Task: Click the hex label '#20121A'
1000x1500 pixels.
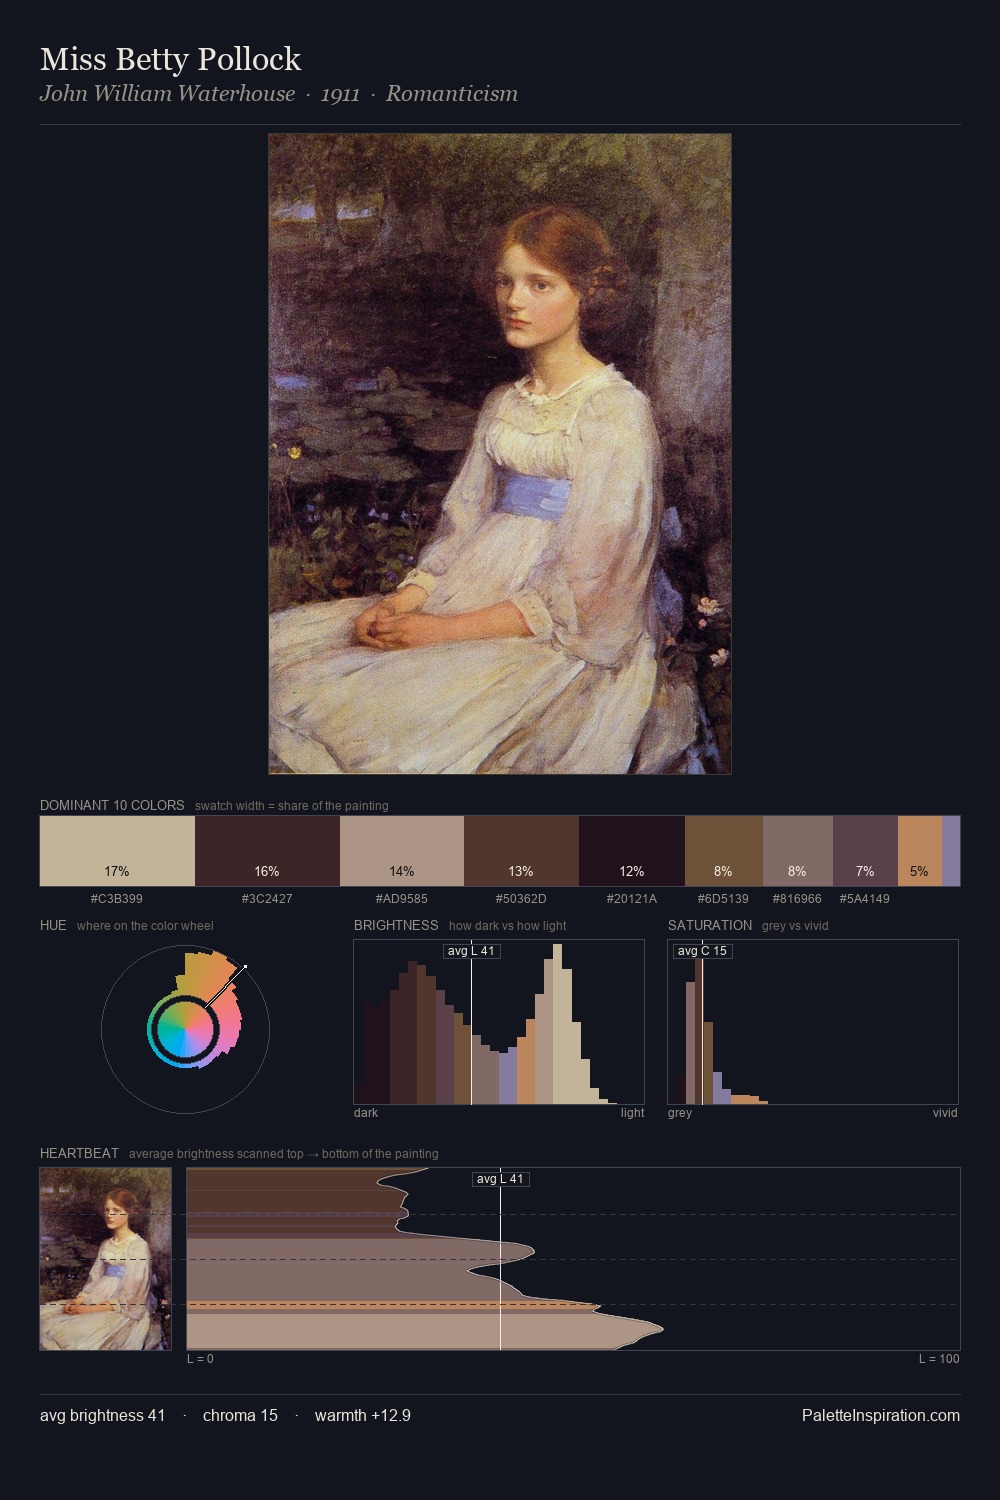Action: pos(632,898)
